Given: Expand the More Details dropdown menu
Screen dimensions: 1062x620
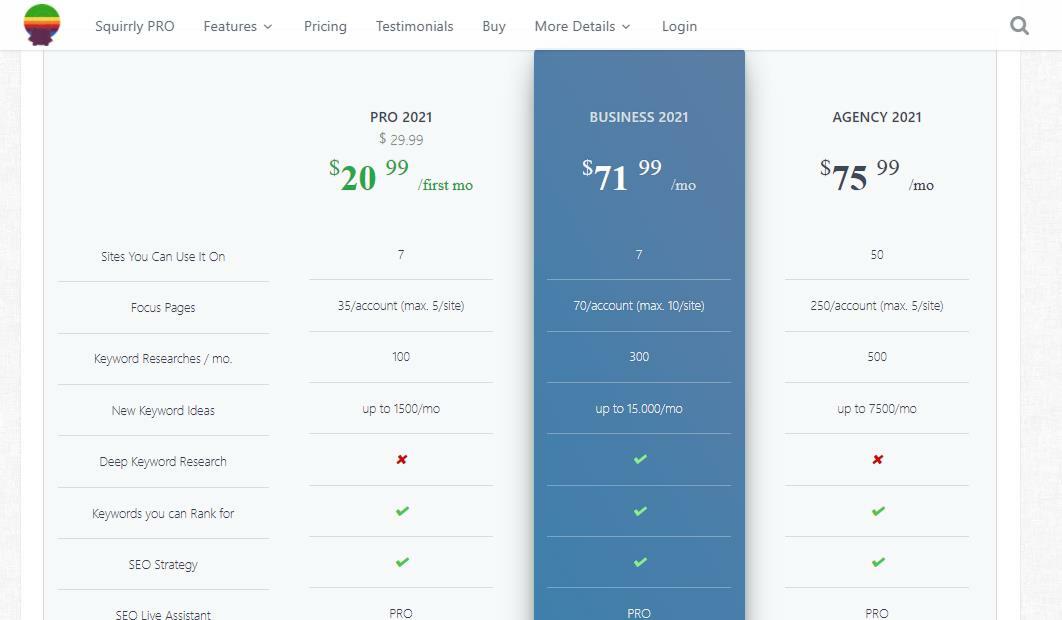Looking at the screenshot, I should 582,26.
